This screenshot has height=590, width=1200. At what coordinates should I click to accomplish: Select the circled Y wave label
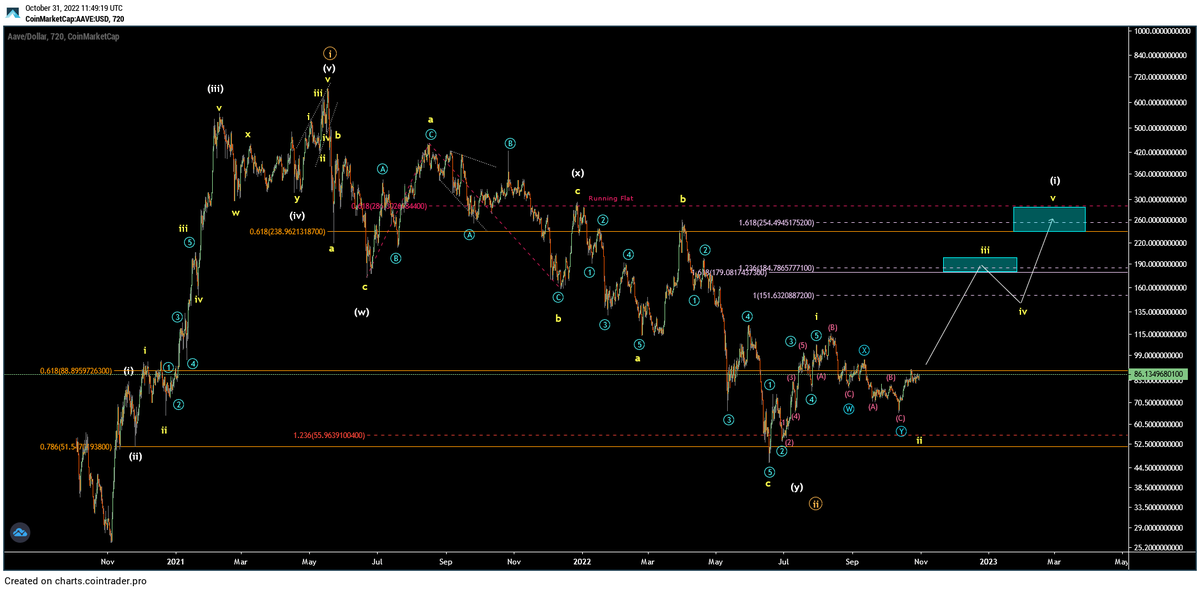(901, 431)
